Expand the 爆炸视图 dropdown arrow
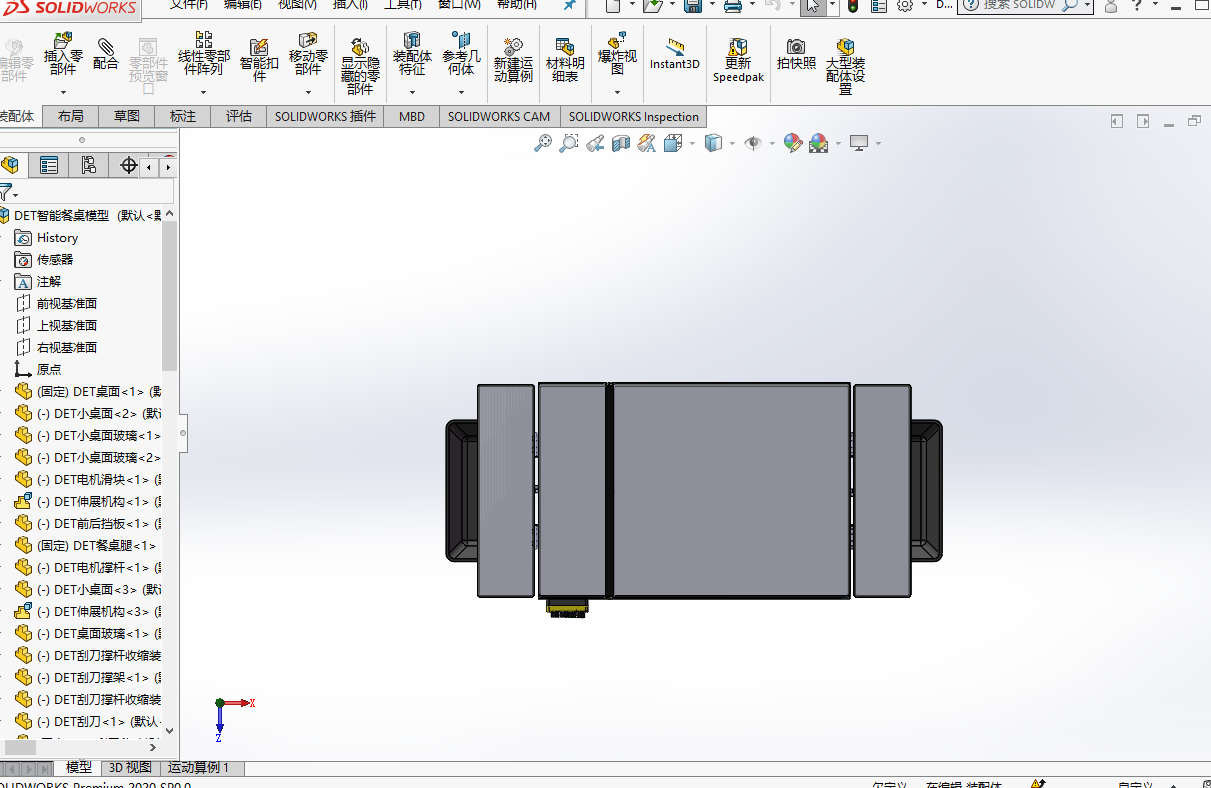The height and width of the screenshot is (788, 1211). [x=617, y=92]
